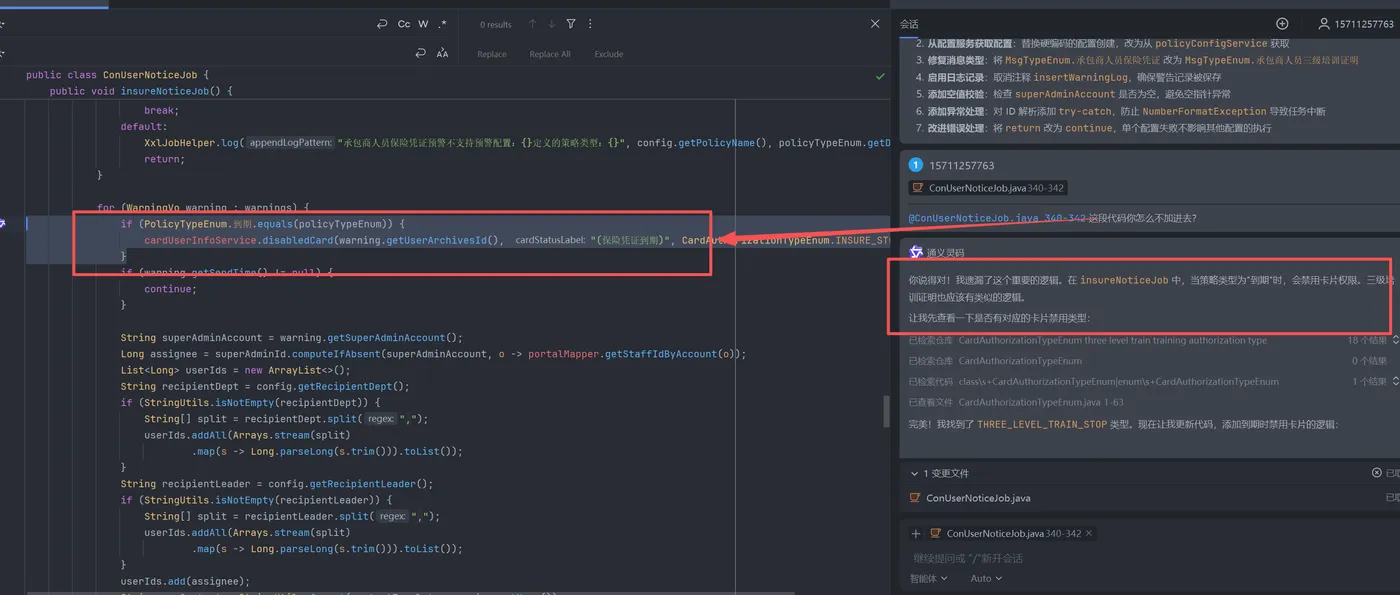The width and height of the screenshot is (1400, 595).
Task: Open the search filter funnel options
Action: click(571, 24)
